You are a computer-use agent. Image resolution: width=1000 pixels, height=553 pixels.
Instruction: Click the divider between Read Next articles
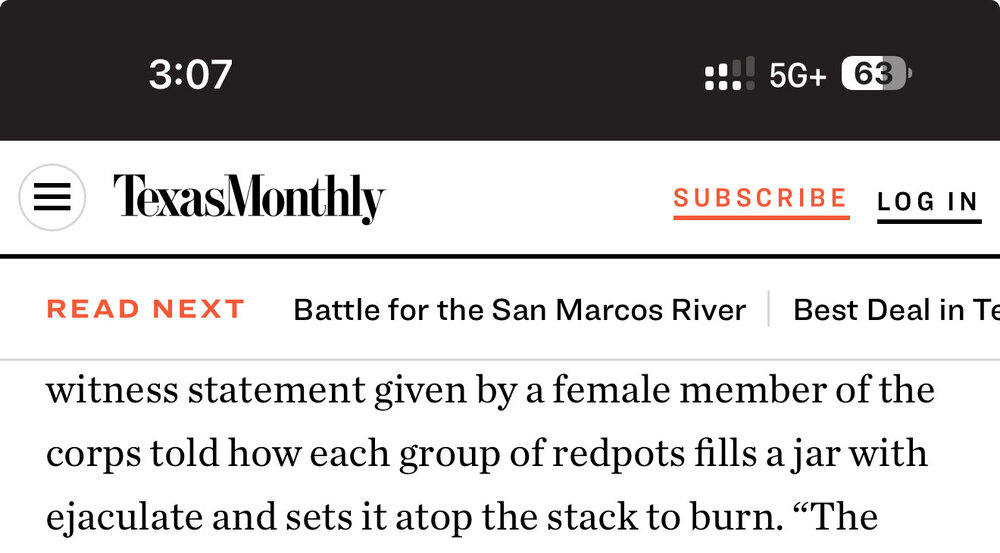pyautogui.click(x=769, y=309)
